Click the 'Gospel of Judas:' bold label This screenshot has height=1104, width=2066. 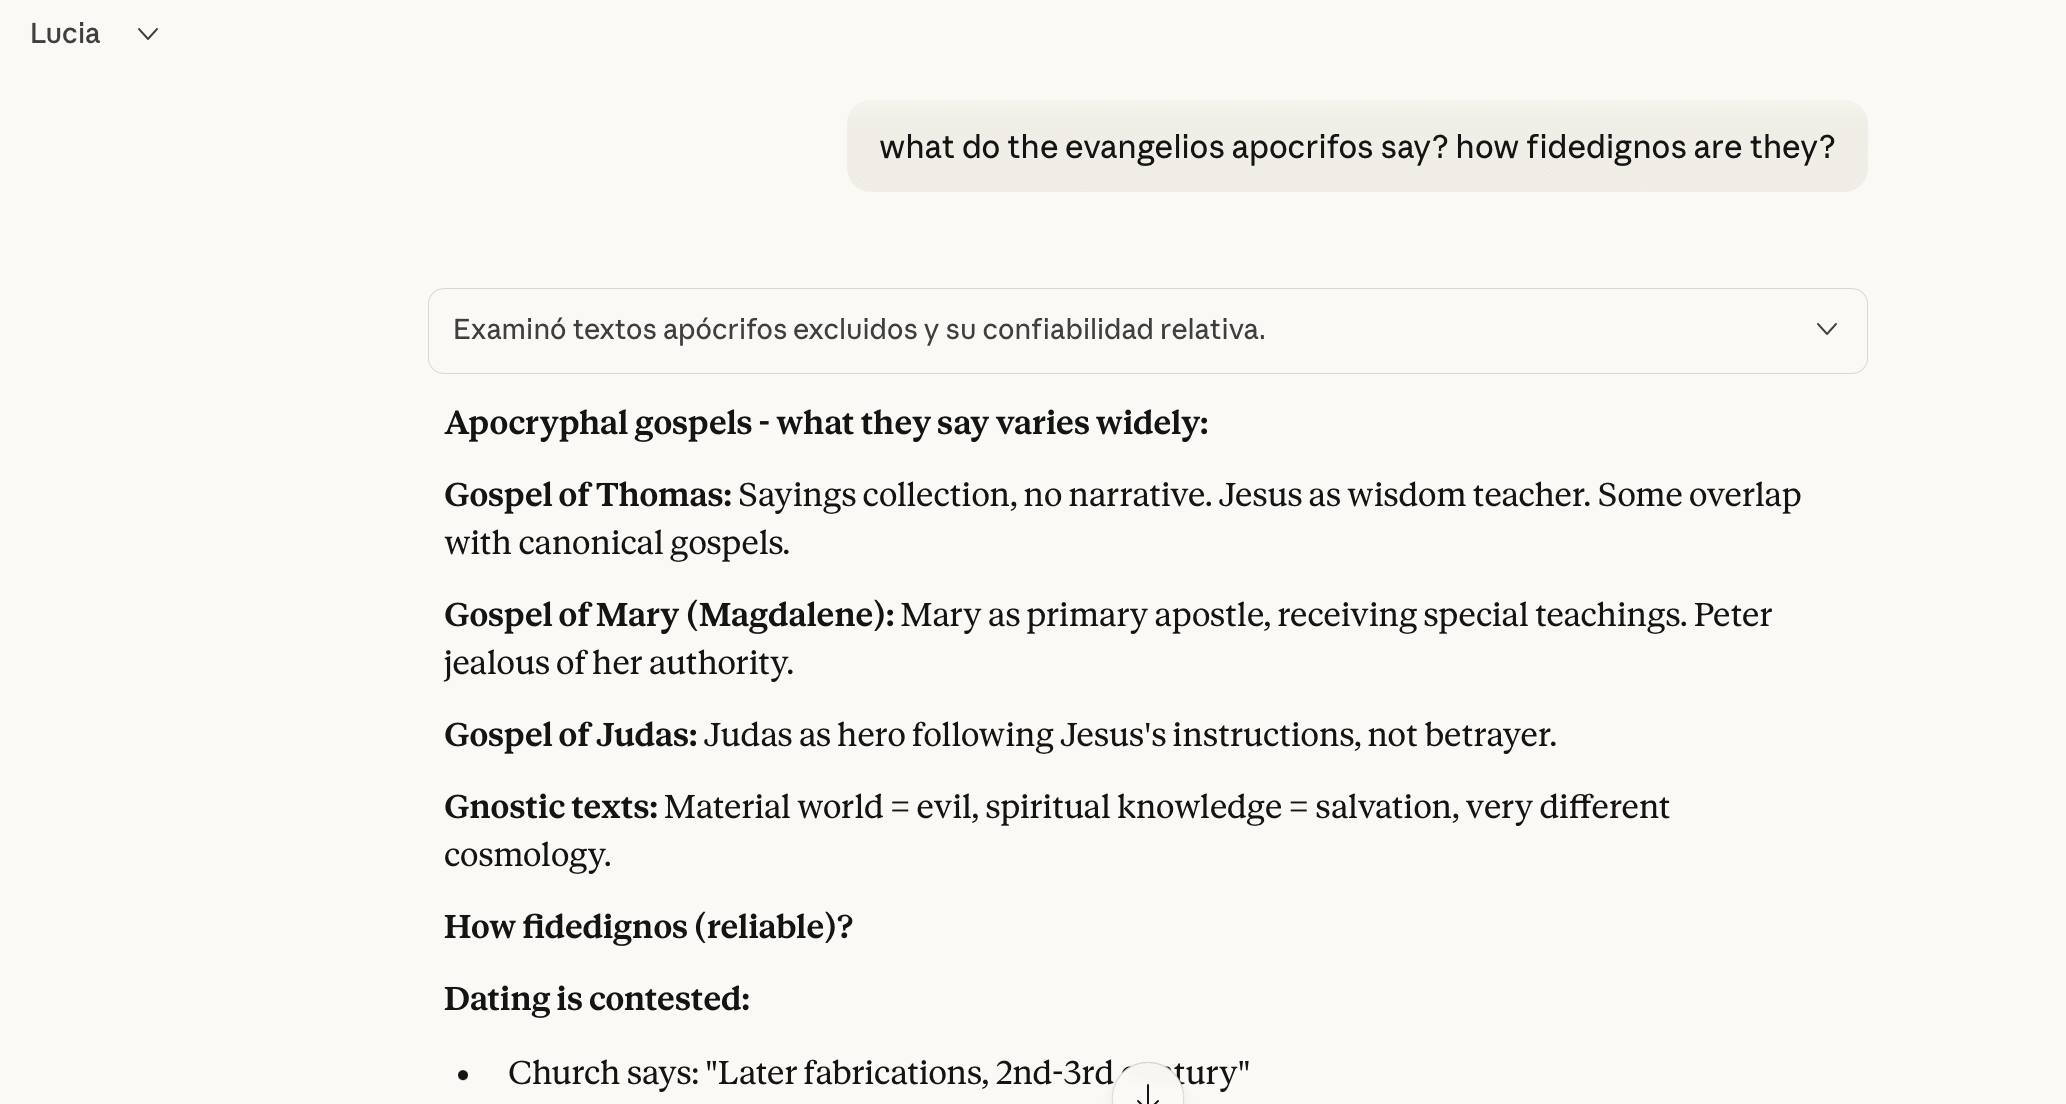[x=570, y=735]
